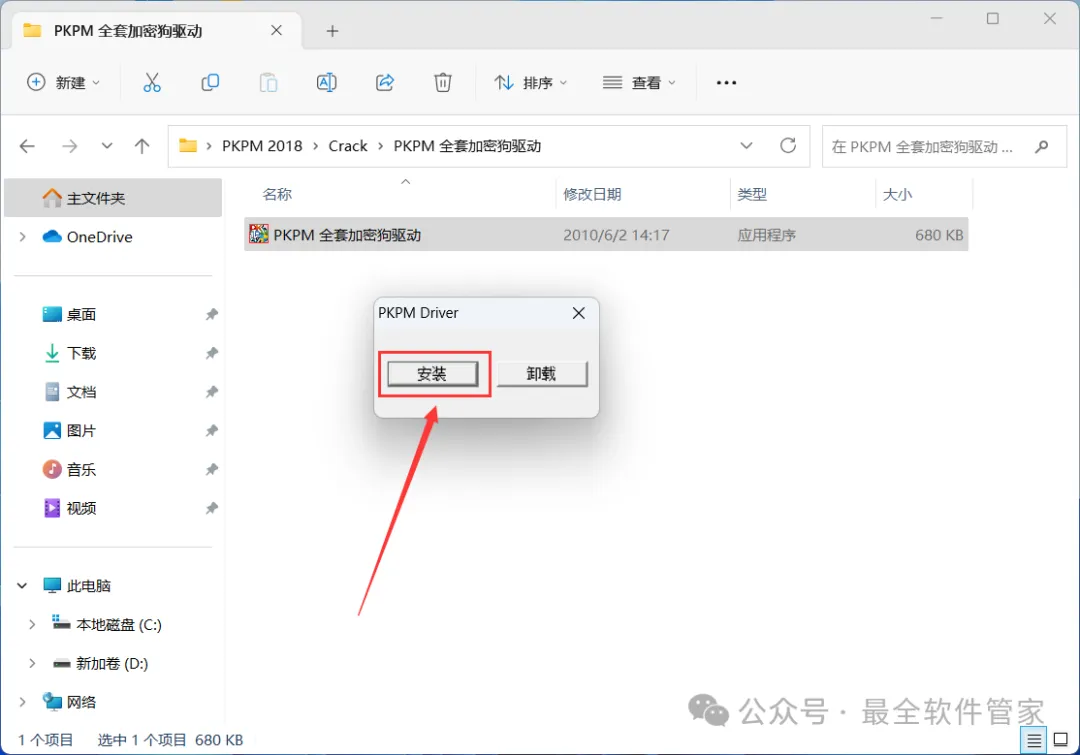The image size is (1080, 755).
Task: Go up one folder level
Action: click(x=142, y=146)
